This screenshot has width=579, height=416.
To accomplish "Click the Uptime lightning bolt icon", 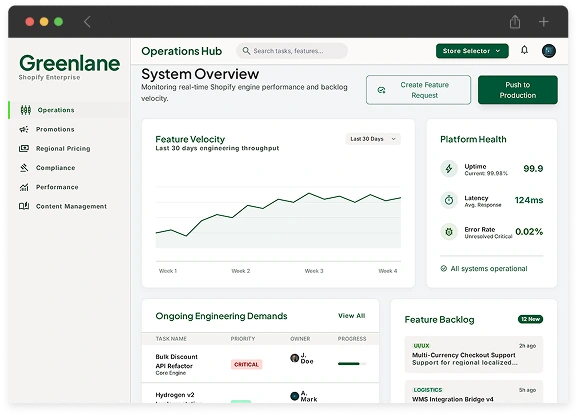I will point(449,169).
